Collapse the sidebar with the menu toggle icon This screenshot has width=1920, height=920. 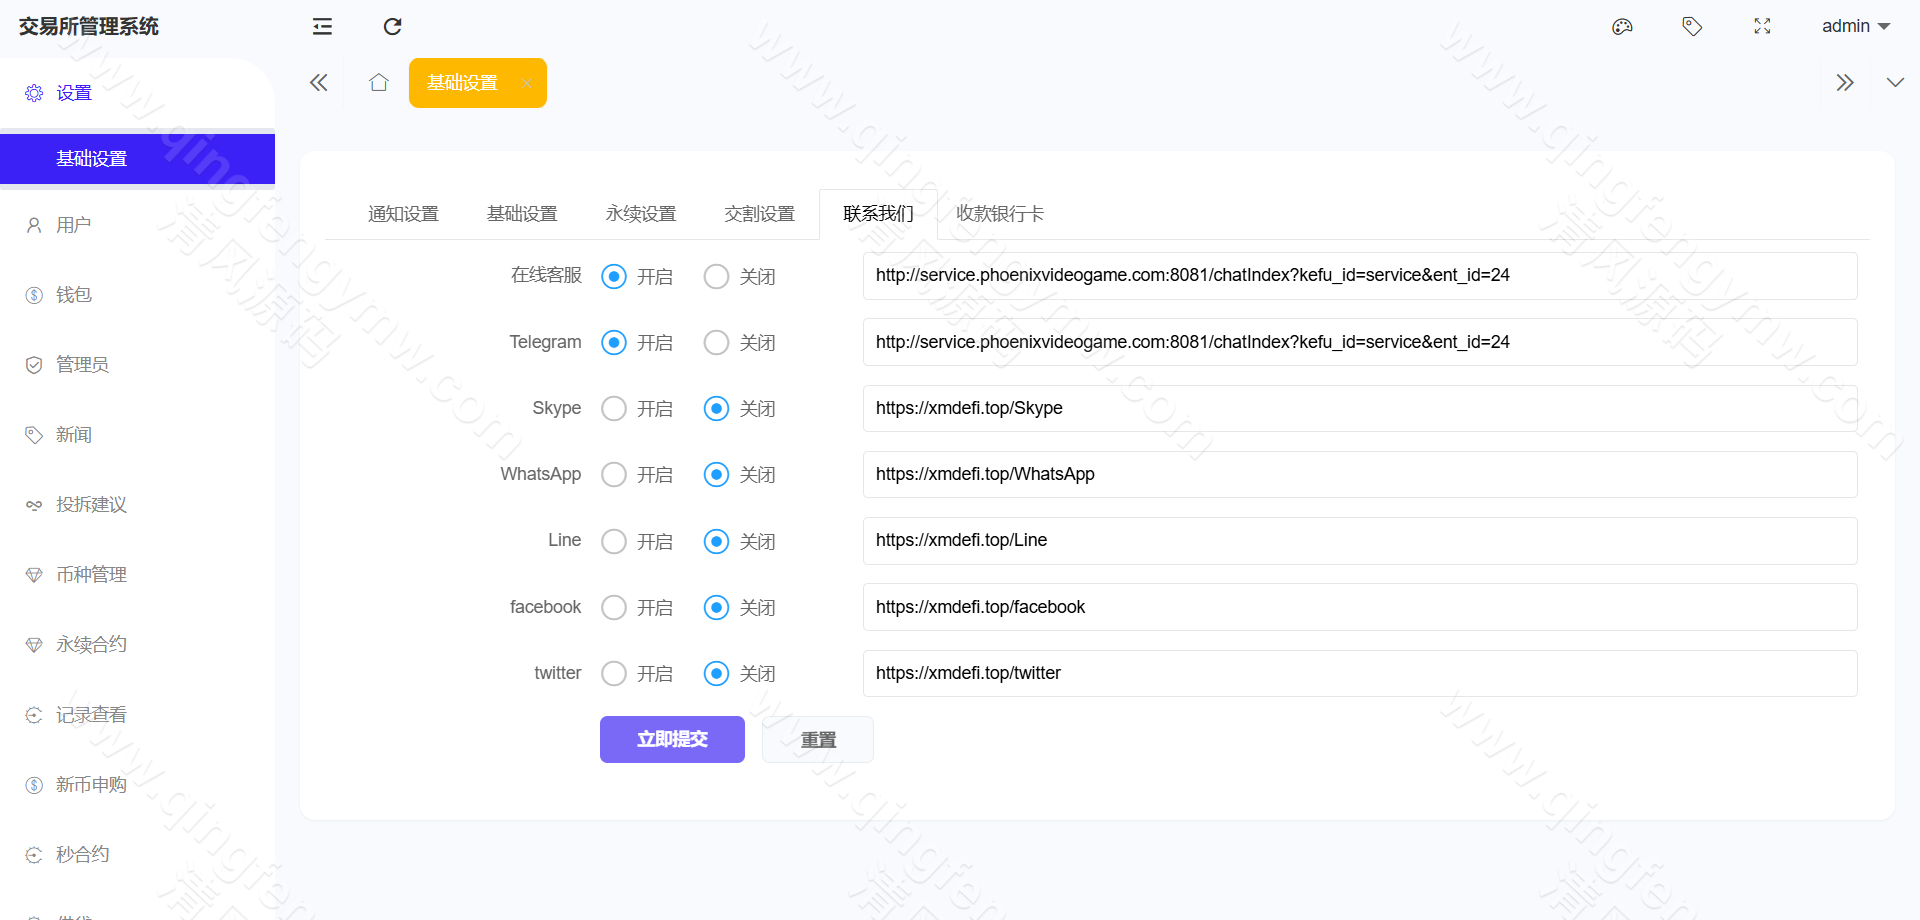click(x=321, y=26)
